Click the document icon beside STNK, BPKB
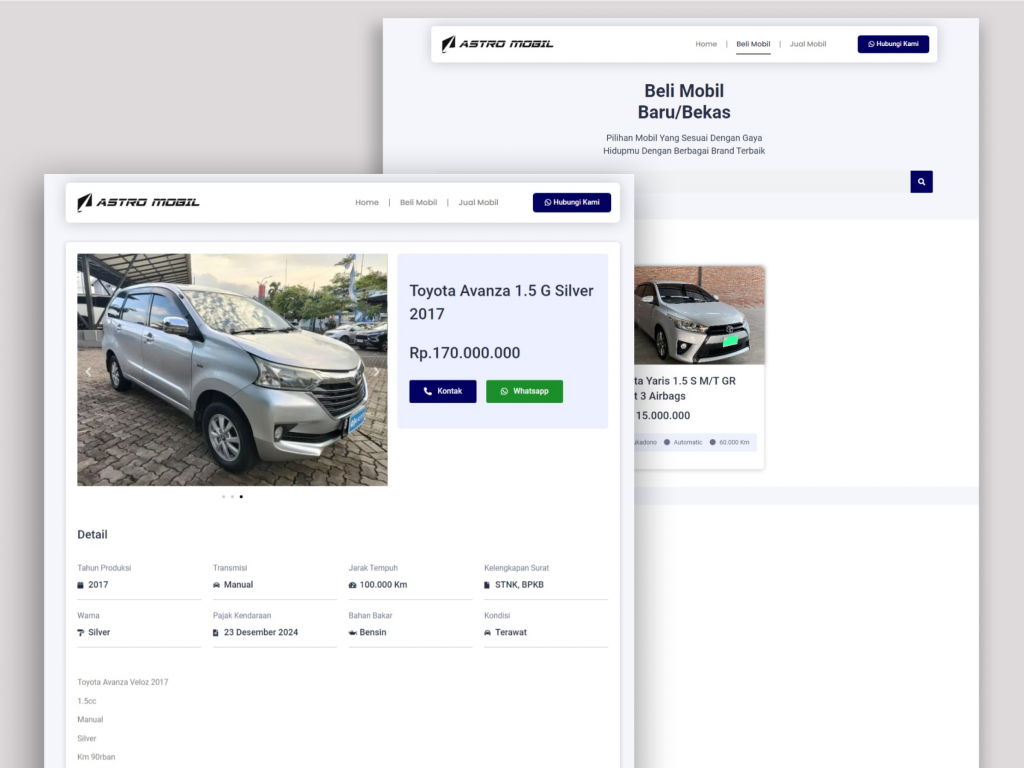The image size is (1024, 768). pyautogui.click(x=488, y=585)
